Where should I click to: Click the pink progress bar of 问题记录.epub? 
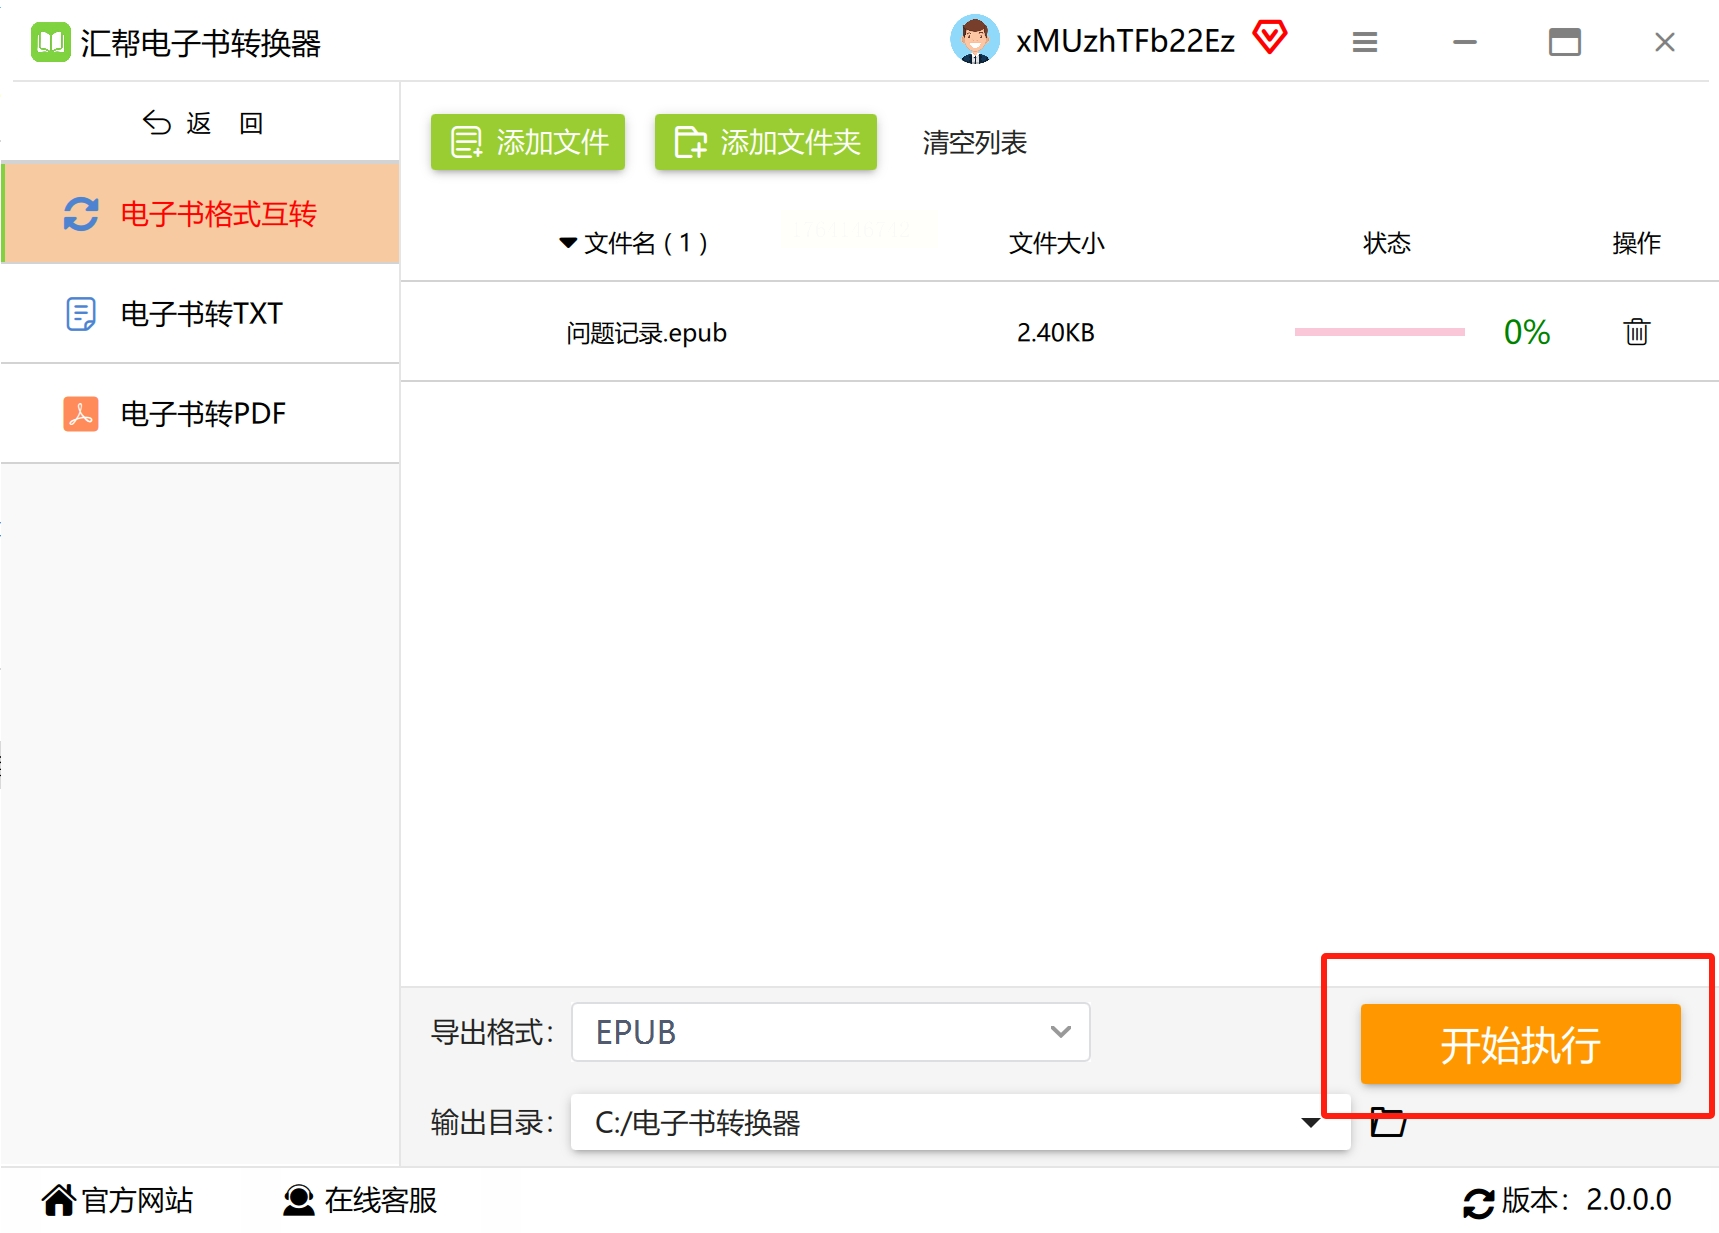1380,332
